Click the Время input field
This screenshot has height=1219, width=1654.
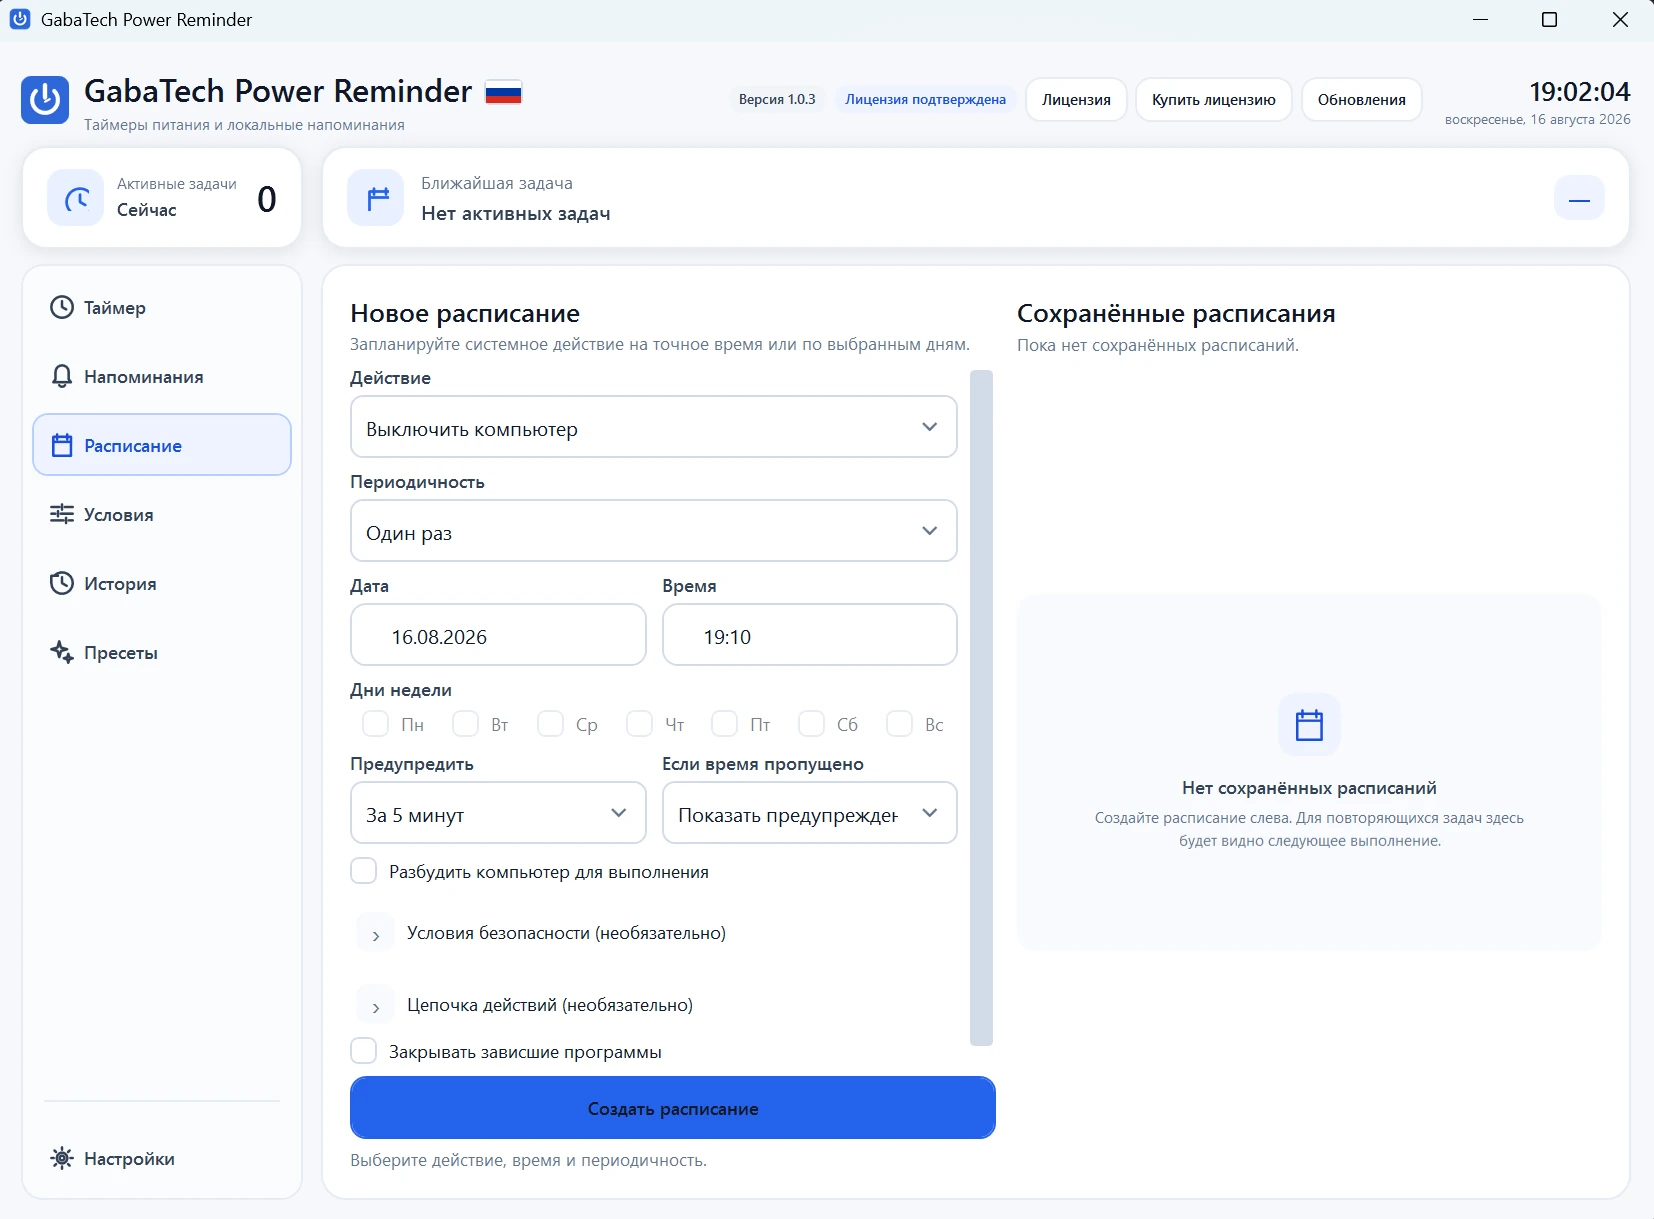(810, 635)
